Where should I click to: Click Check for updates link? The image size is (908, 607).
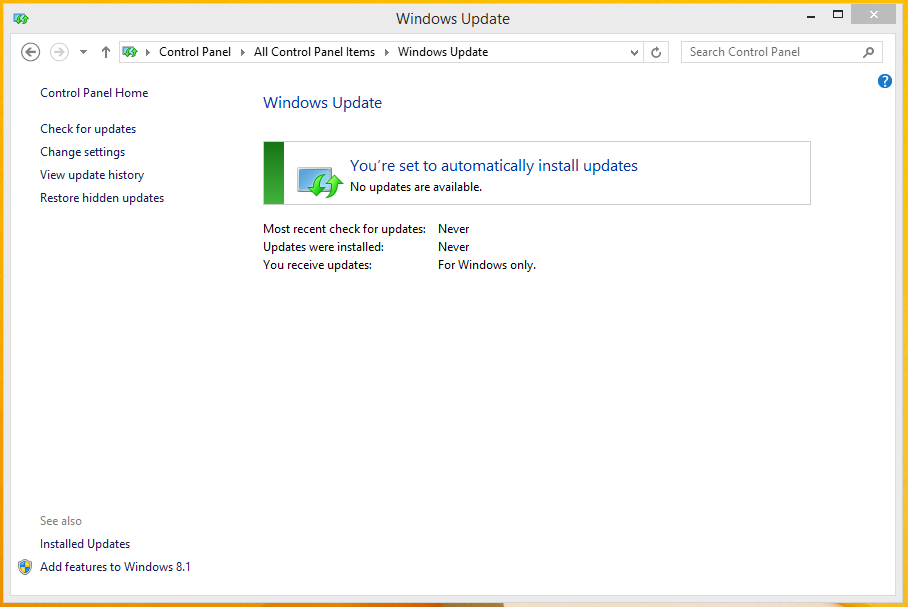[88, 129]
